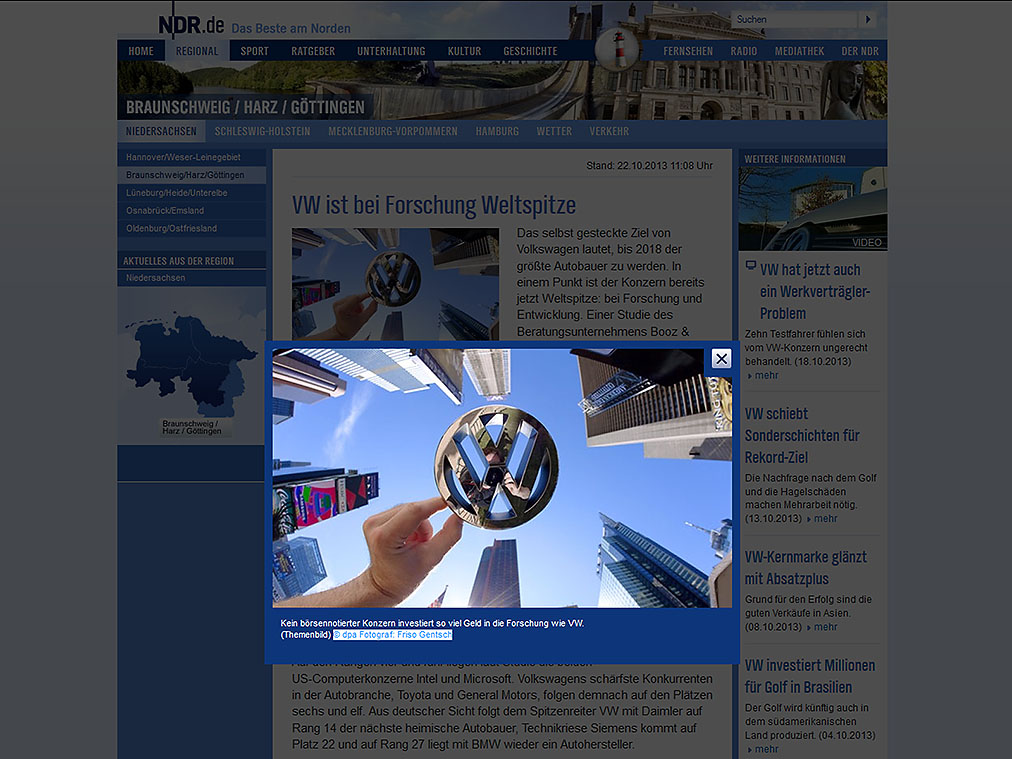Click the 'Das Beste am Norden' slogan

pyautogui.click(x=291, y=28)
